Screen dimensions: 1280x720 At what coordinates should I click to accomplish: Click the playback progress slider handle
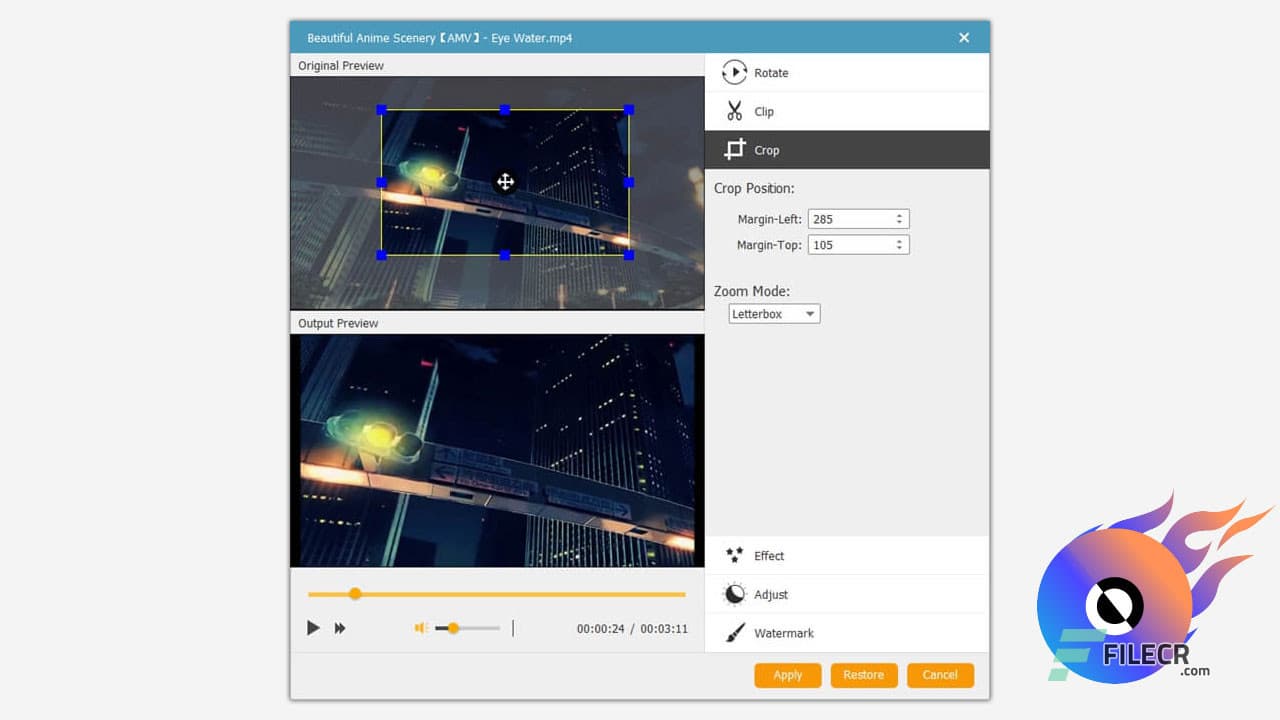[355, 594]
